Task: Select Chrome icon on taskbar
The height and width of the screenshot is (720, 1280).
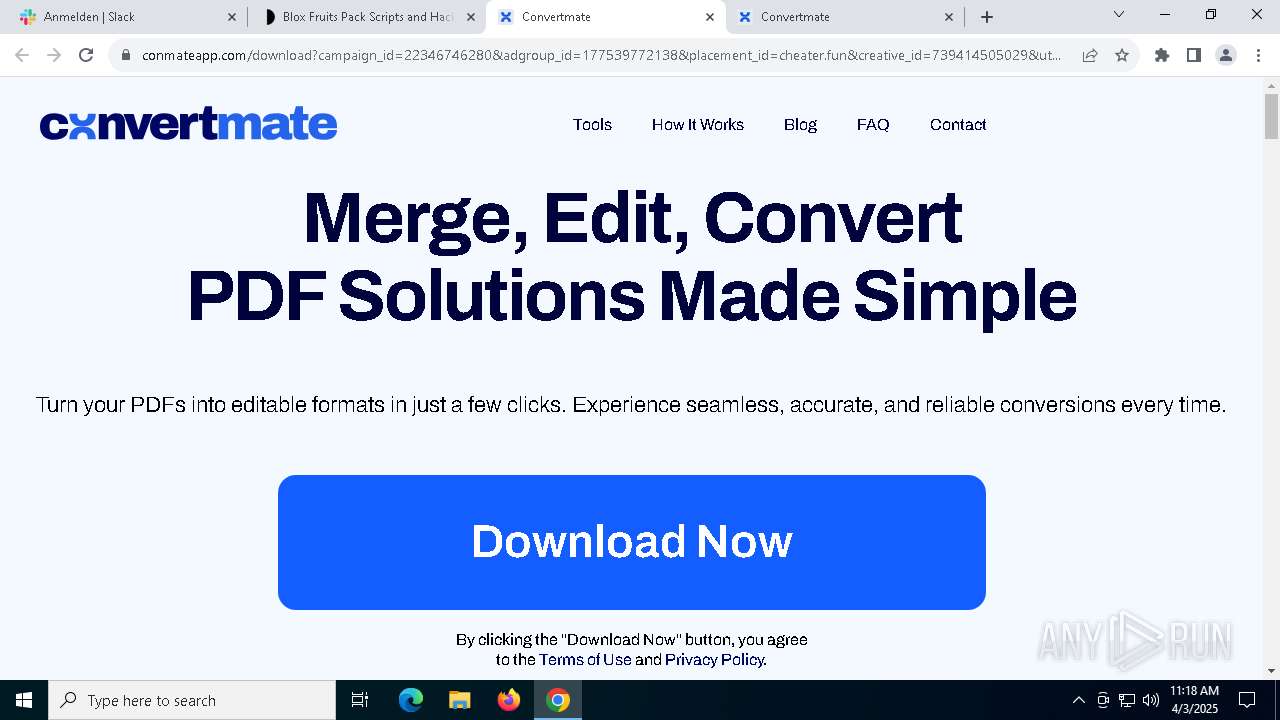Action: pos(558,700)
